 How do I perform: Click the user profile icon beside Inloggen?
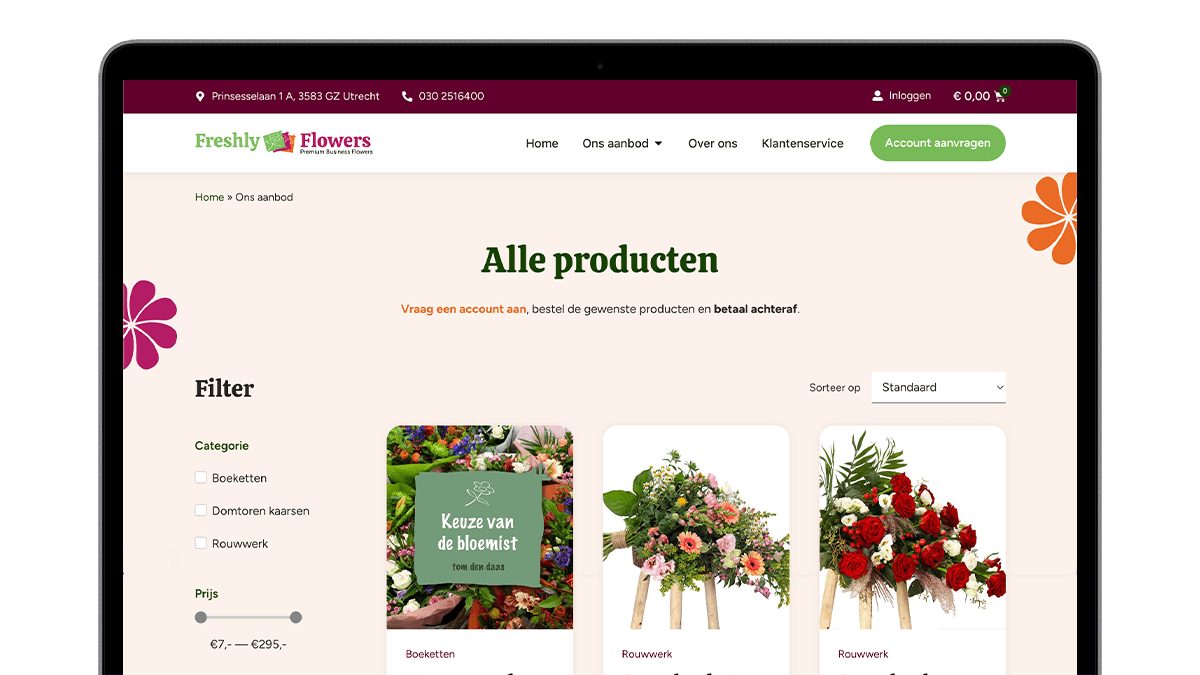pos(877,96)
